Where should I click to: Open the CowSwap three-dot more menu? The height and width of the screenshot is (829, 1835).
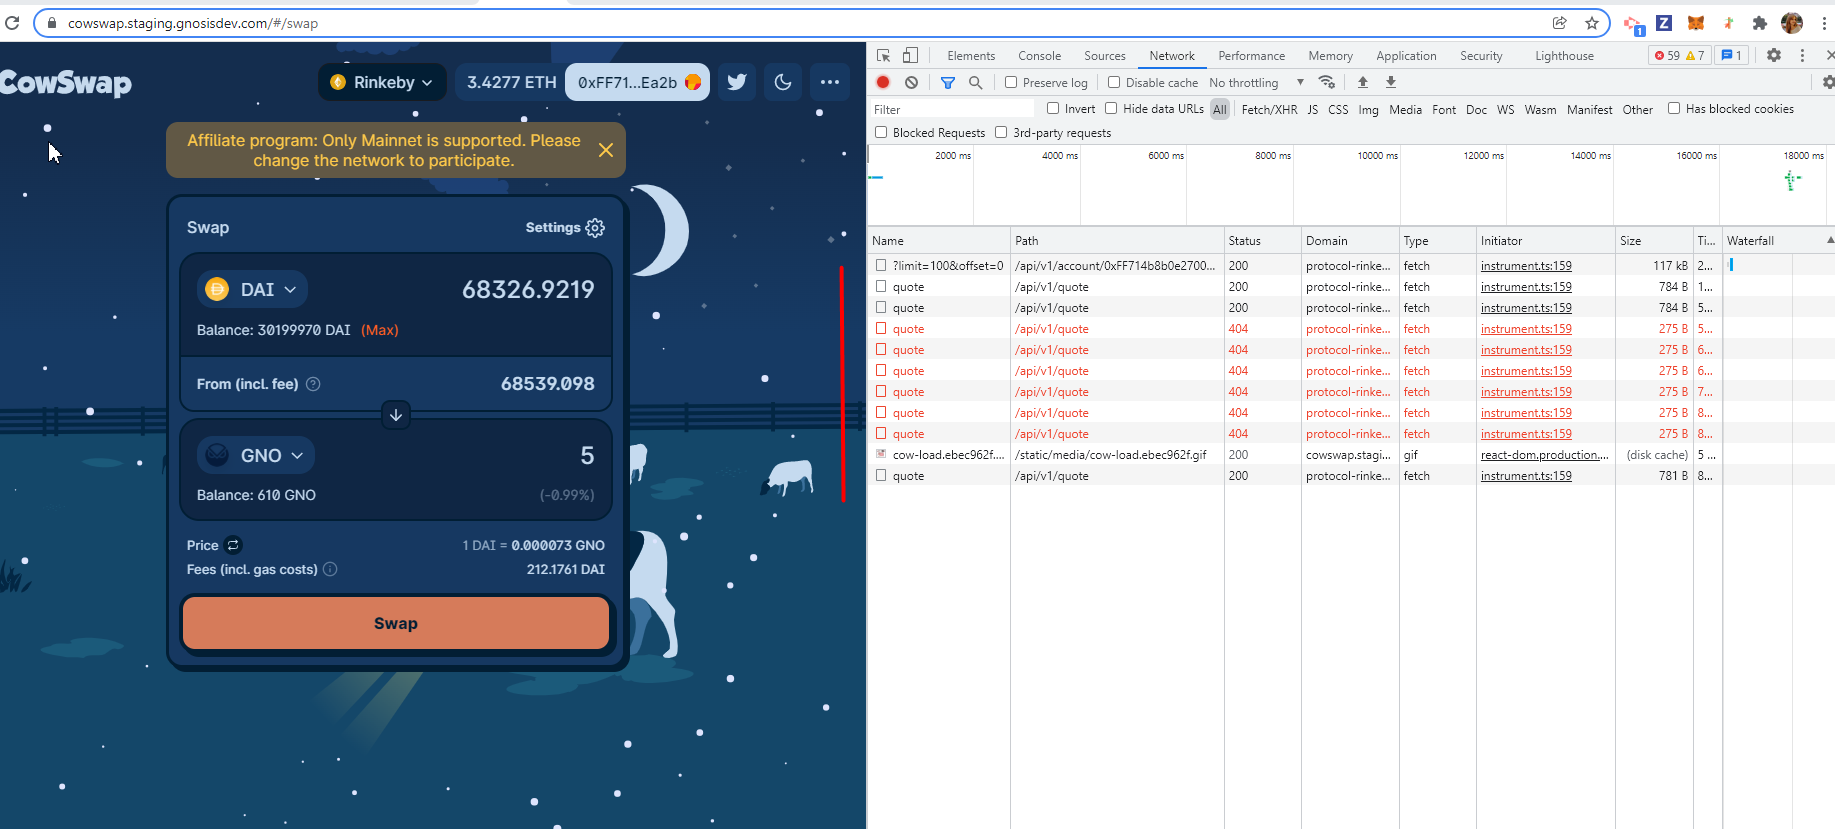point(830,82)
